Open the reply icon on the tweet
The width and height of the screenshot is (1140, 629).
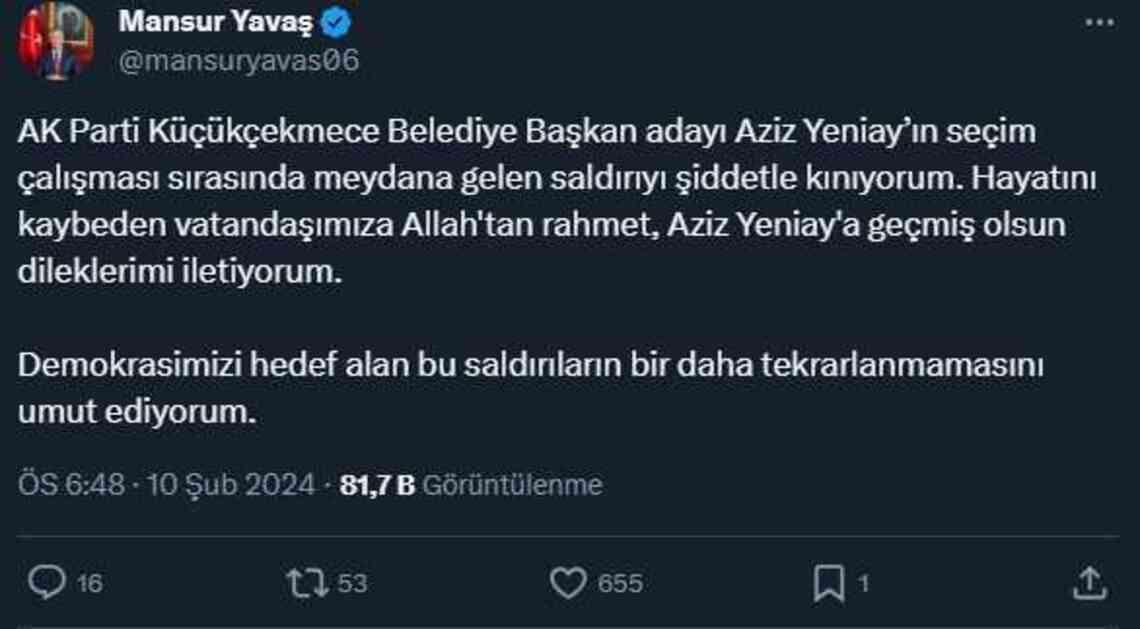tap(47, 577)
